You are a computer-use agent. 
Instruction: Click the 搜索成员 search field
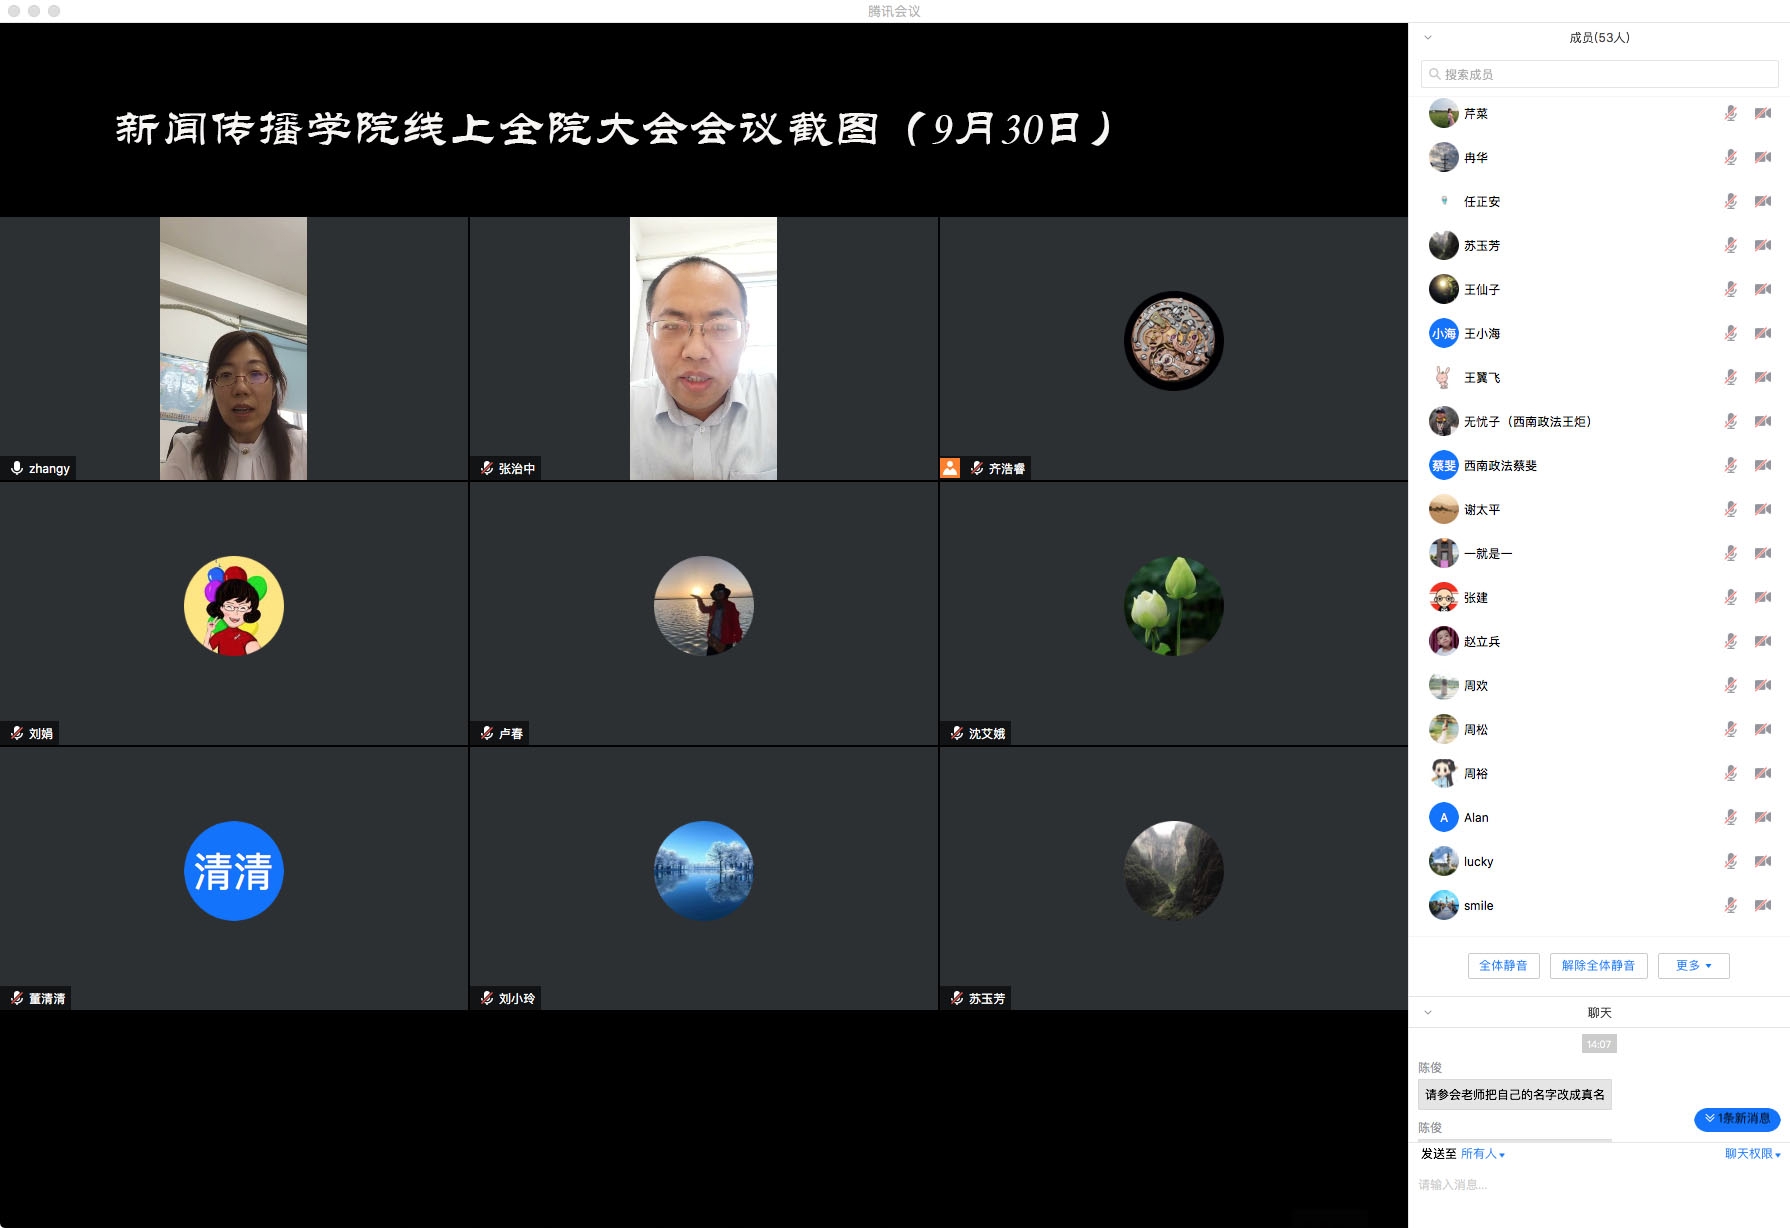tap(1599, 74)
